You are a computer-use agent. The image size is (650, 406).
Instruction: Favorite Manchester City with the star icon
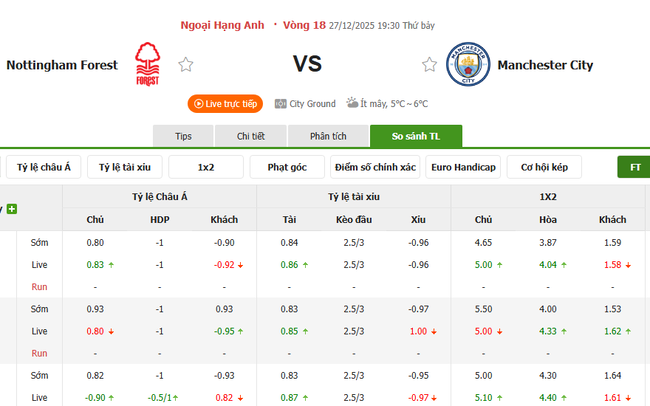click(429, 65)
